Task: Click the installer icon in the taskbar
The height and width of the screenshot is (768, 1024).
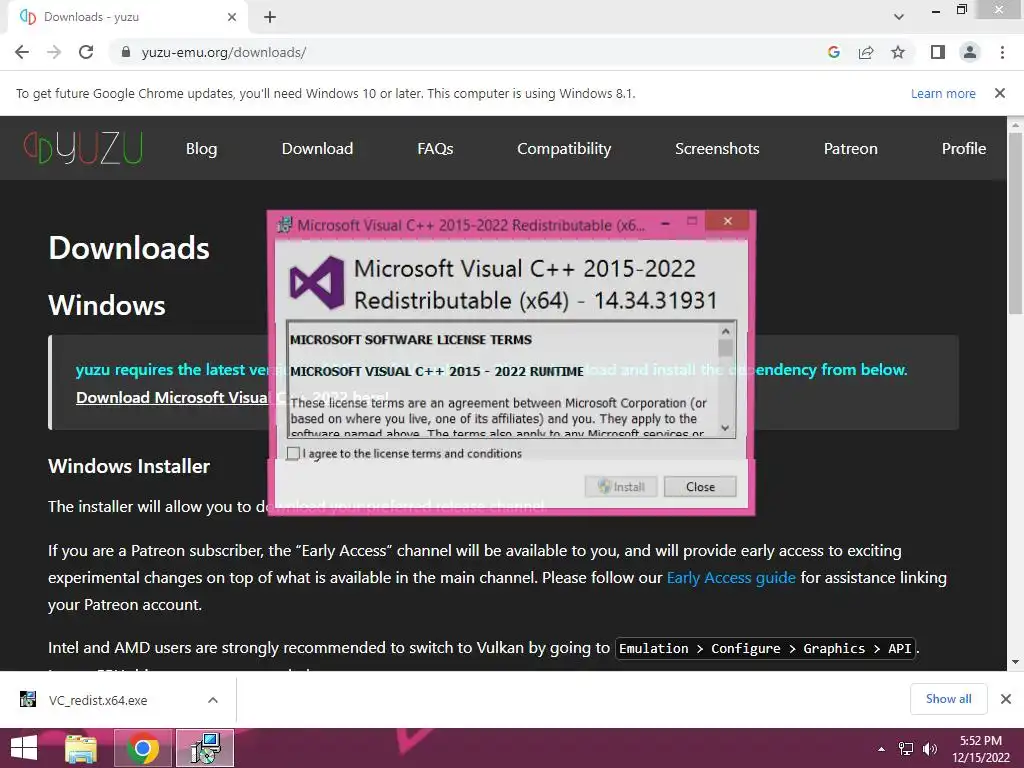Action: (x=205, y=748)
